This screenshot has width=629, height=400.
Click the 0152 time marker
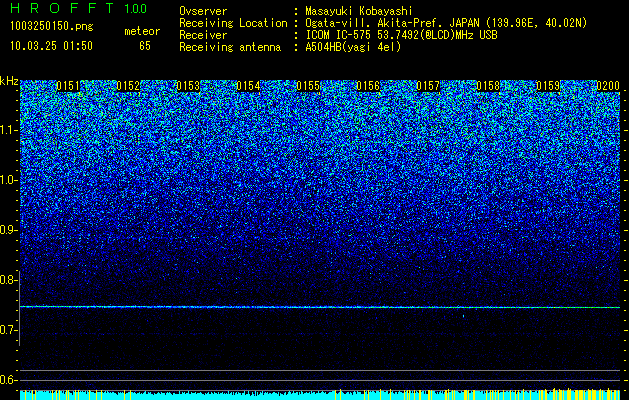128,86
